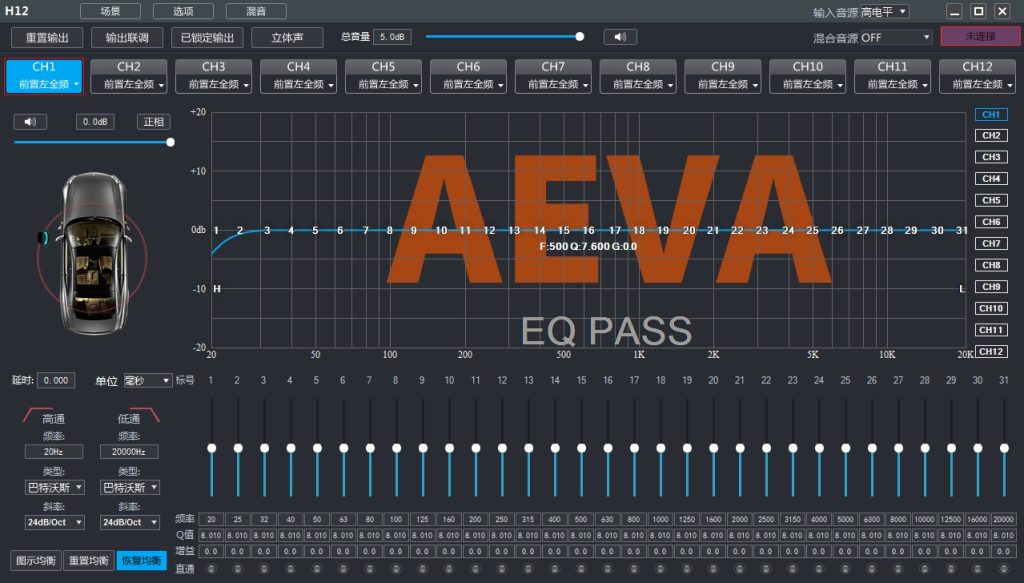1024x583 pixels.
Task: Toggle the band 5 bypass radio button
Action: click(x=317, y=569)
